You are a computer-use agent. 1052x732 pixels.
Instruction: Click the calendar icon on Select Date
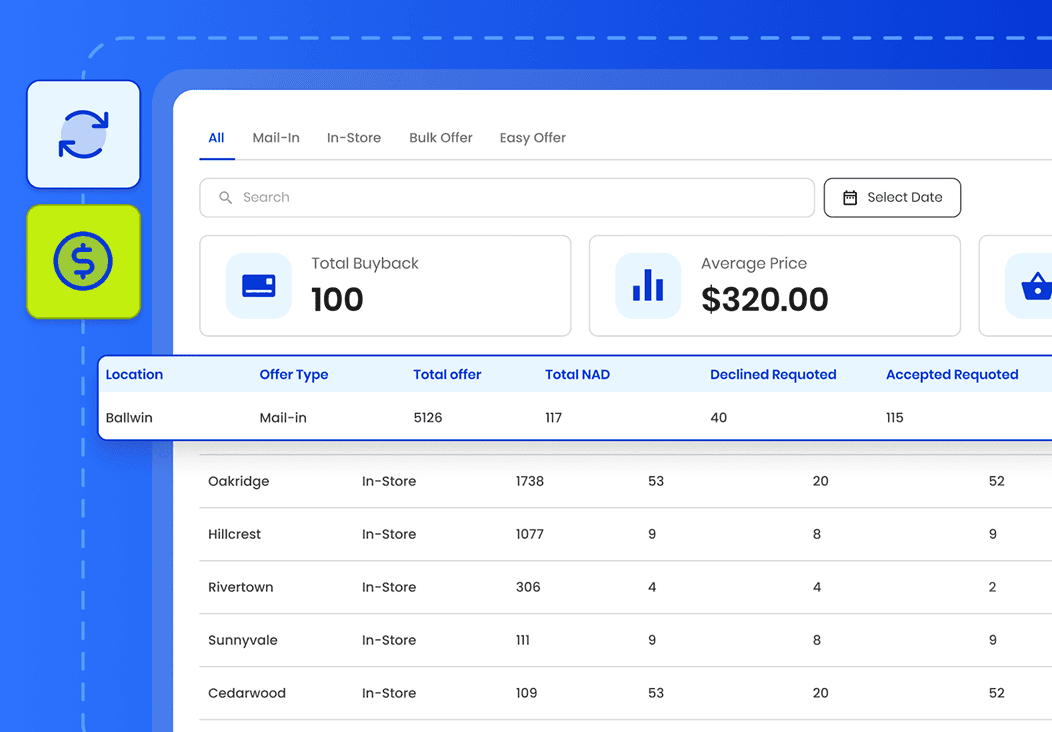850,197
